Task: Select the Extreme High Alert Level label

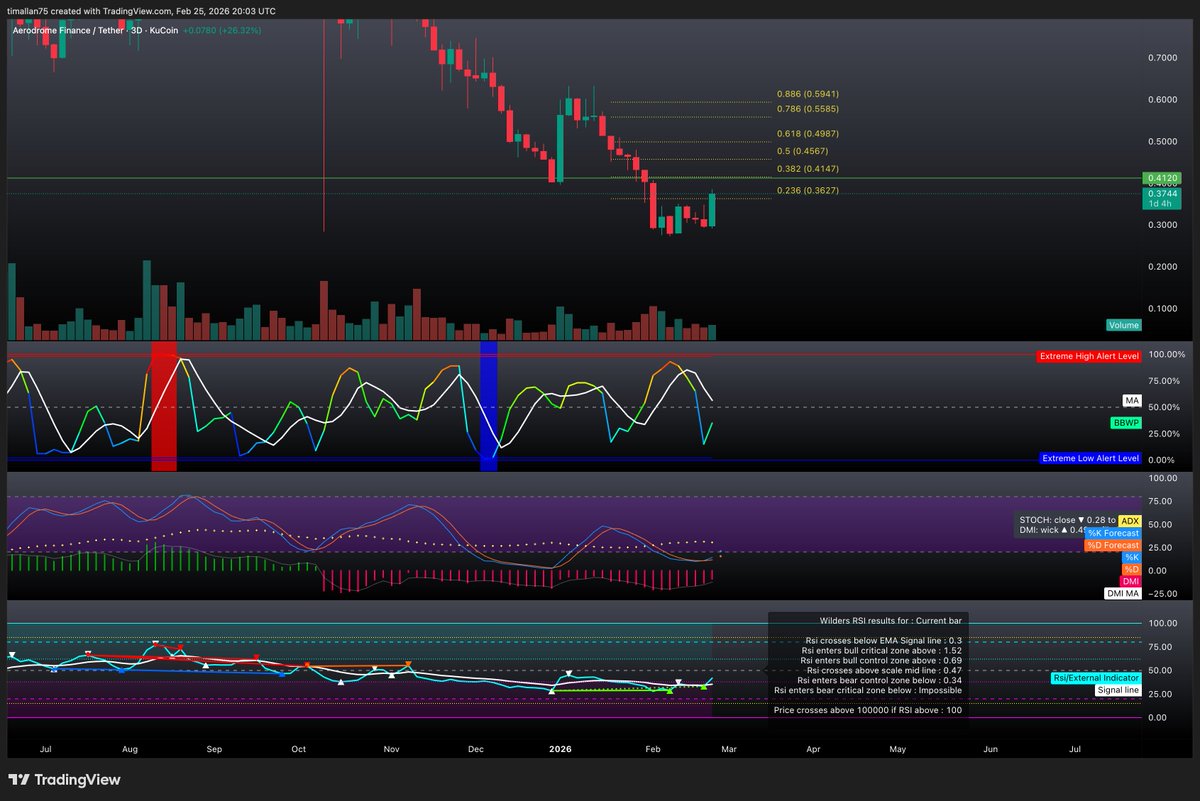Action: click(x=1088, y=355)
